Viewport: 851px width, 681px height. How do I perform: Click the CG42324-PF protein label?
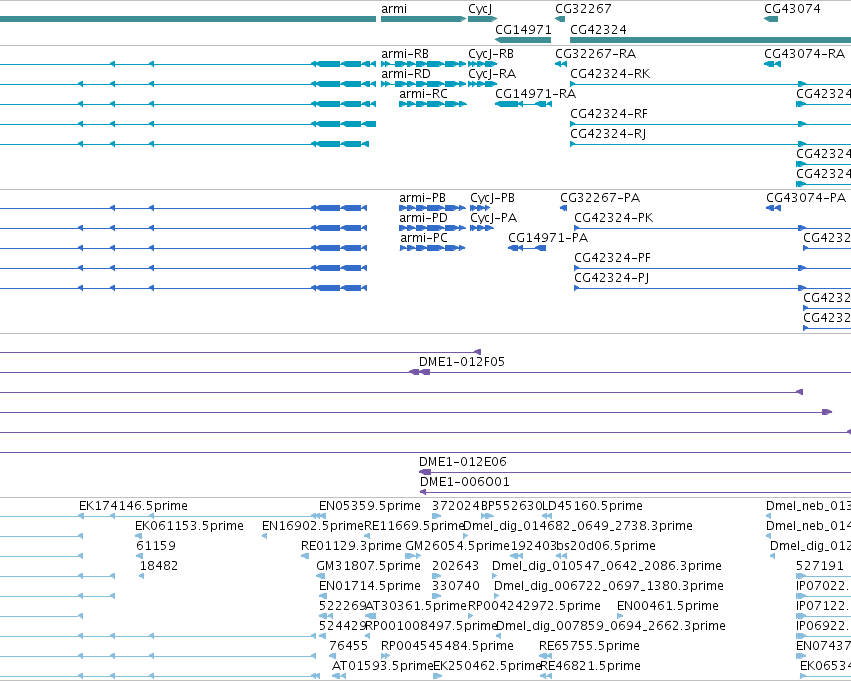point(612,258)
